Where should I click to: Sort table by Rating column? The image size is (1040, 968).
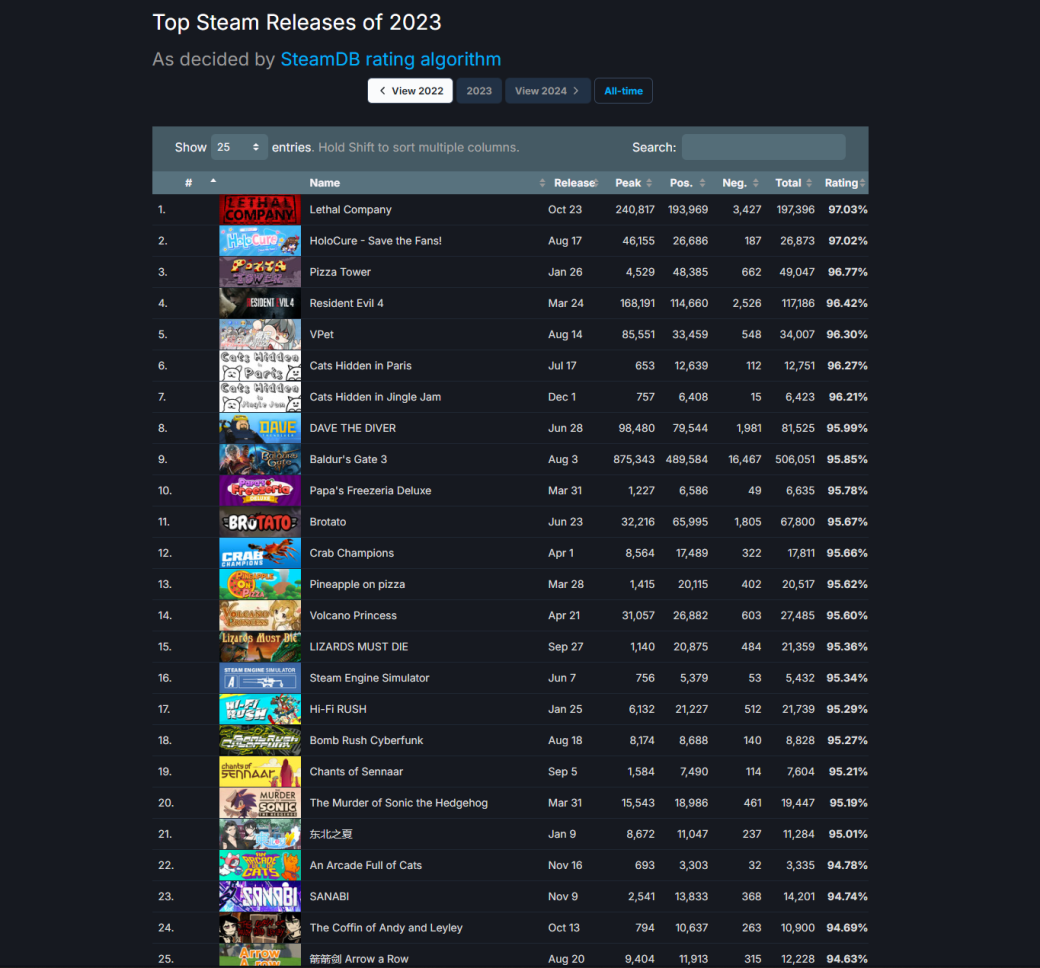click(x=841, y=182)
